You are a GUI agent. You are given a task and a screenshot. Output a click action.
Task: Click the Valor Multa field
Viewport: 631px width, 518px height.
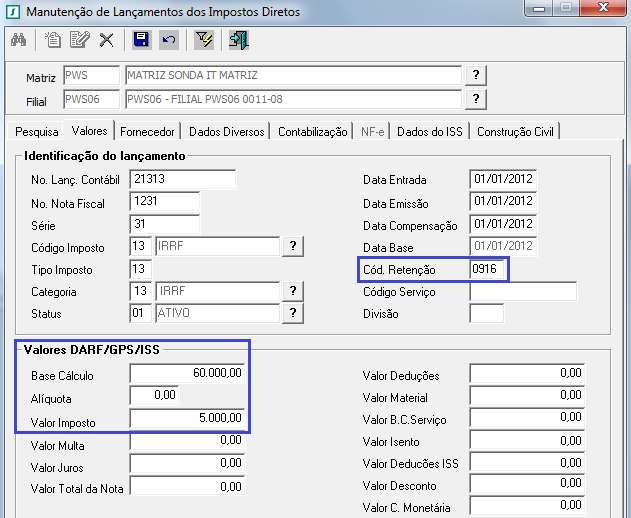coord(187,441)
